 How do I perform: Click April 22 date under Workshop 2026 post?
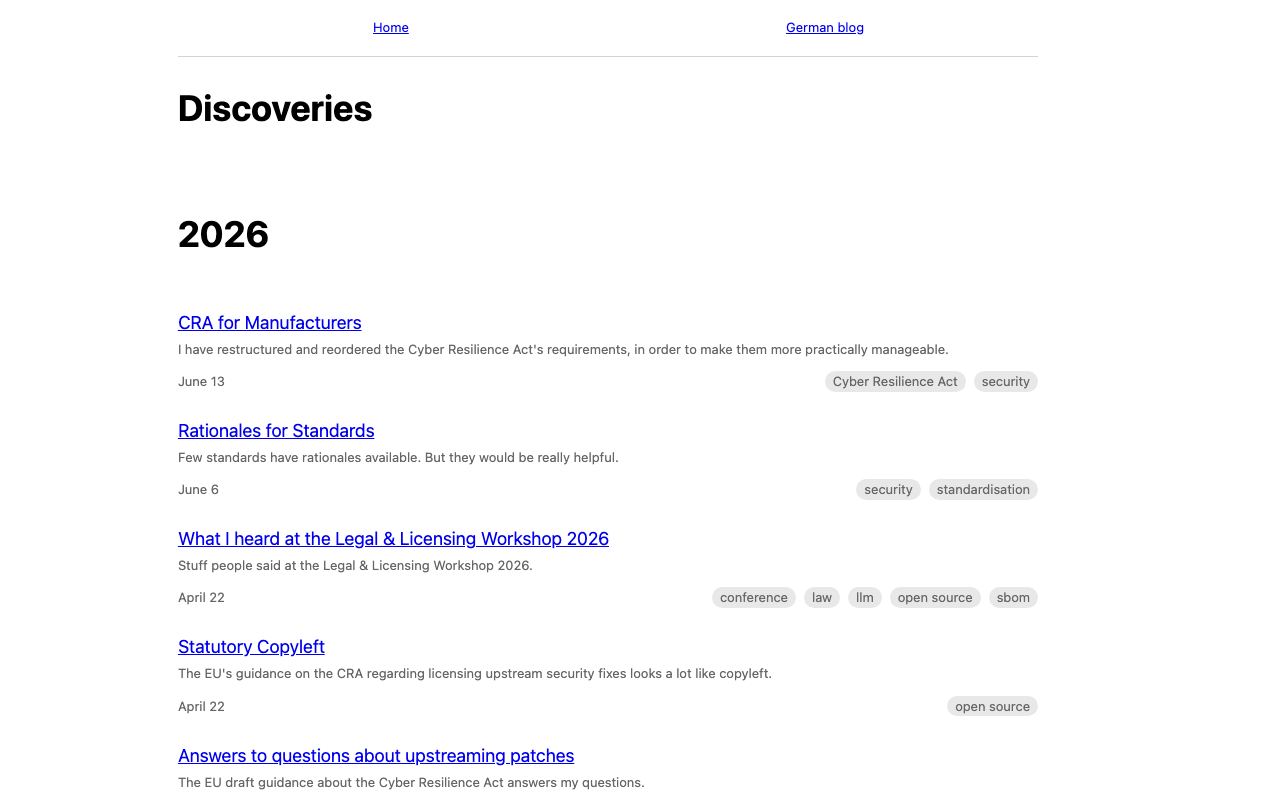[x=201, y=598]
